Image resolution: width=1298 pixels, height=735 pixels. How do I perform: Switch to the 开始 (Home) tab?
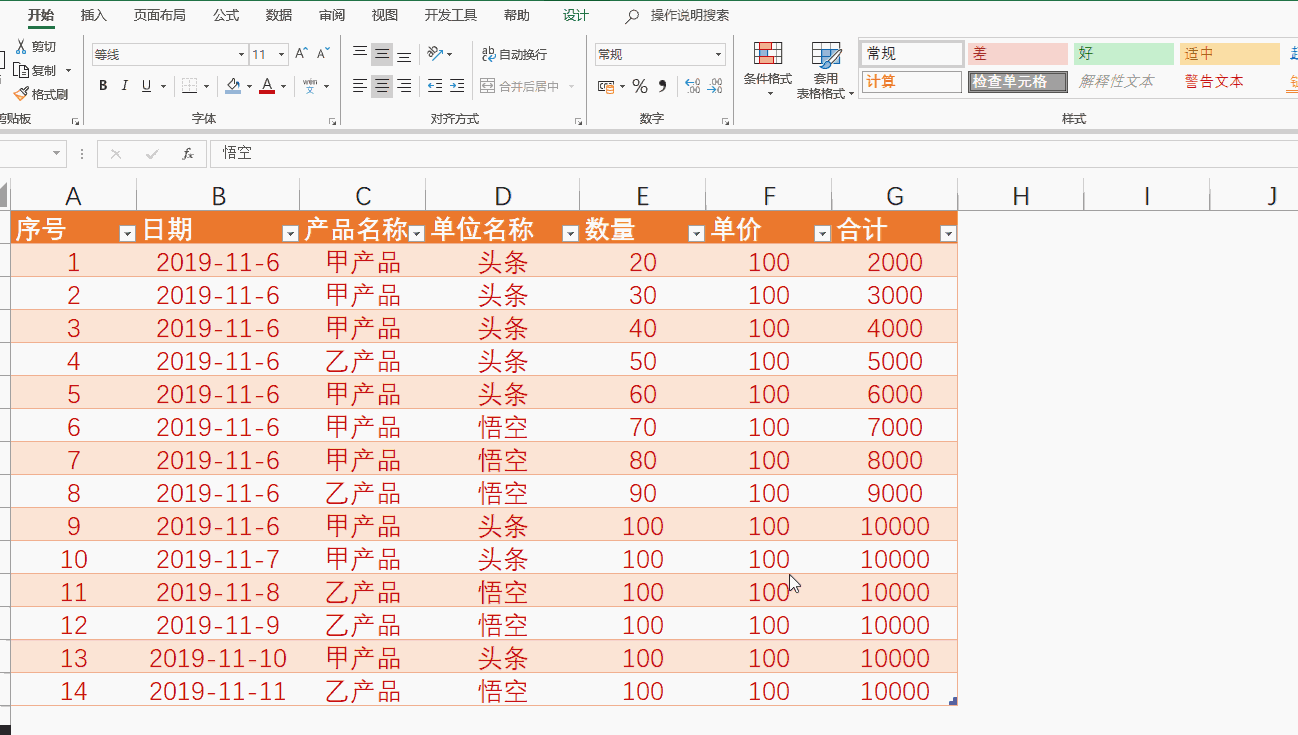tap(41, 15)
